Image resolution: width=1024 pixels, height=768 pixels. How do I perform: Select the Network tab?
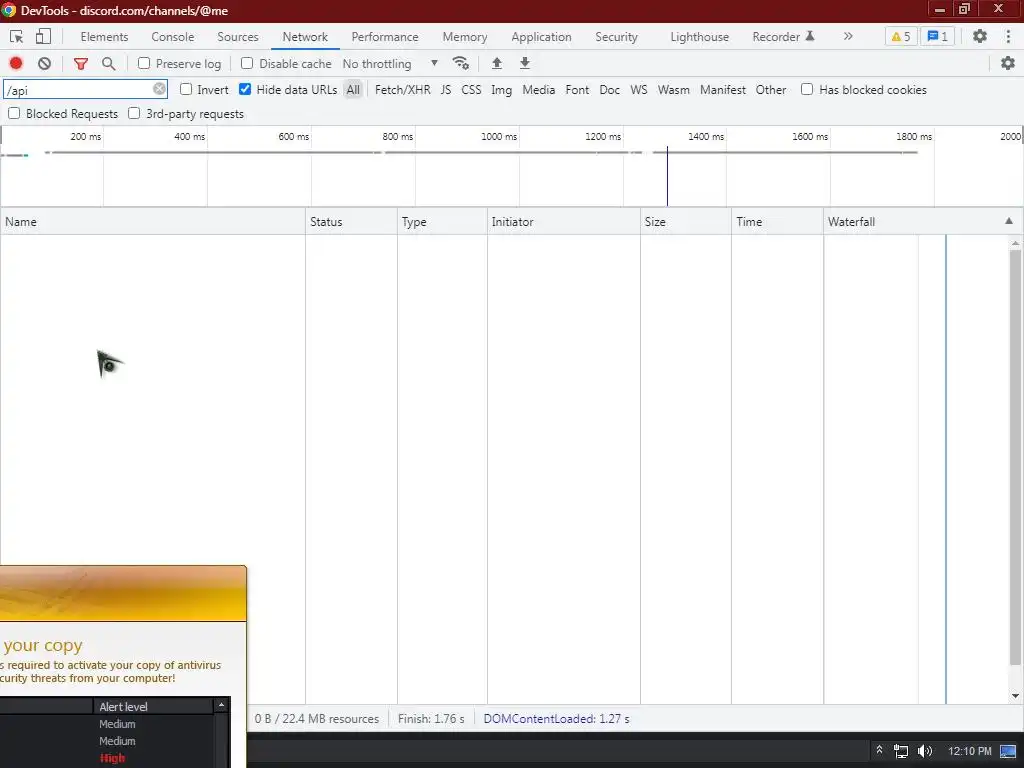(x=305, y=37)
